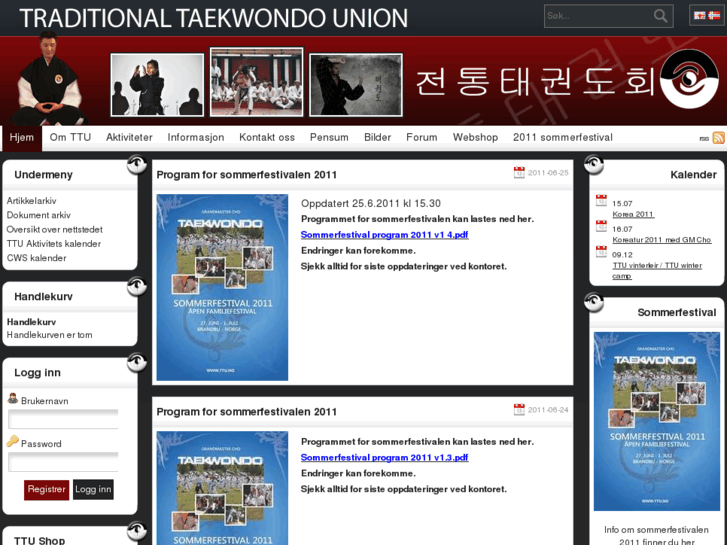Go to the Informasjon menu item
The image size is (727, 545).
click(x=196, y=138)
